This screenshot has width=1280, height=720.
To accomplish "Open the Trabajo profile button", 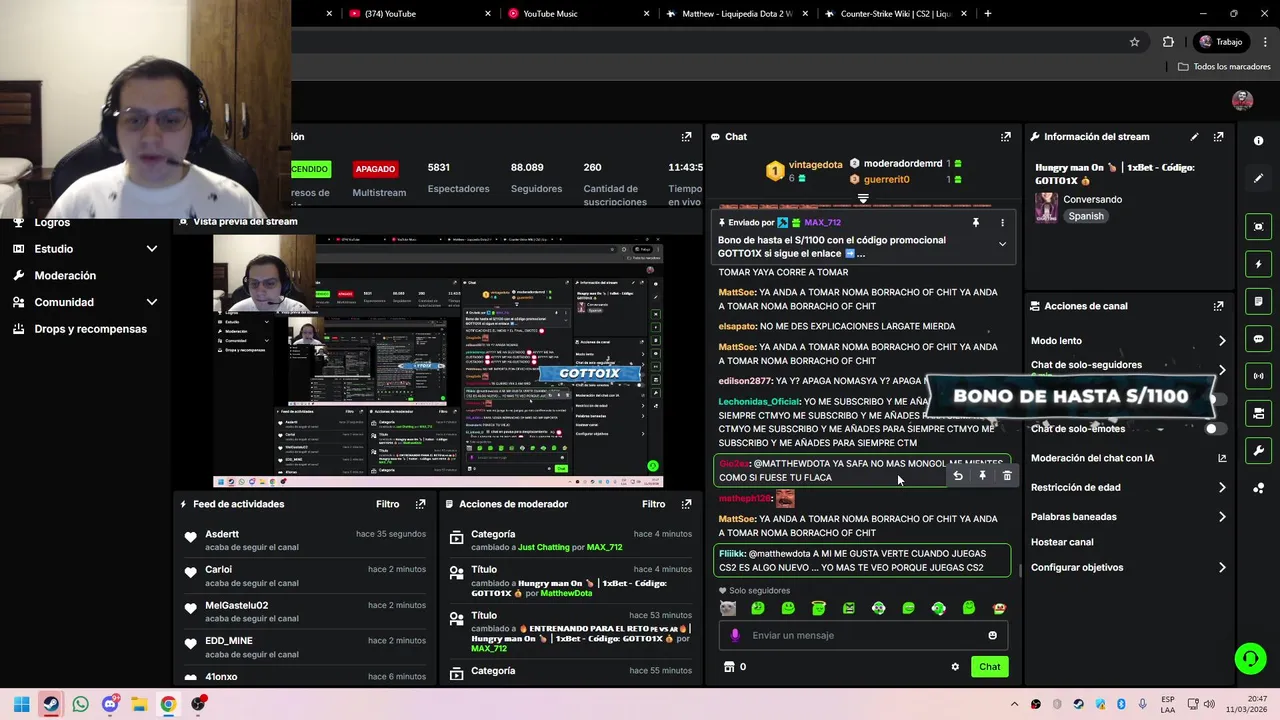I will point(1221,42).
